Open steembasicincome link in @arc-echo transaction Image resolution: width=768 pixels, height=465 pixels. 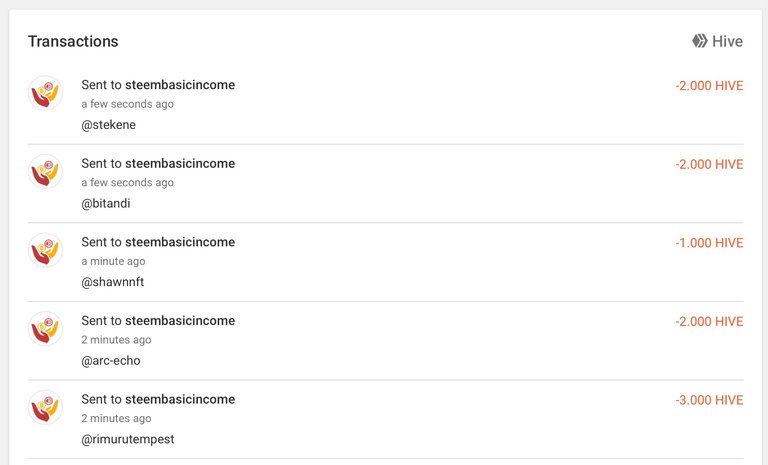[x=180, y=320]
